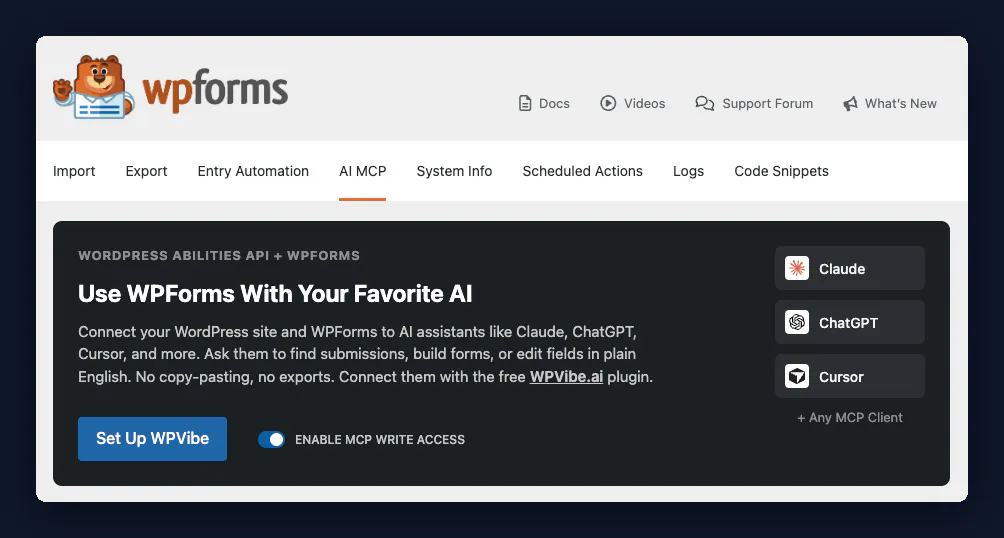Open the Entry Automation tab
Screen dimensions: 1004x538
[254, 171]
